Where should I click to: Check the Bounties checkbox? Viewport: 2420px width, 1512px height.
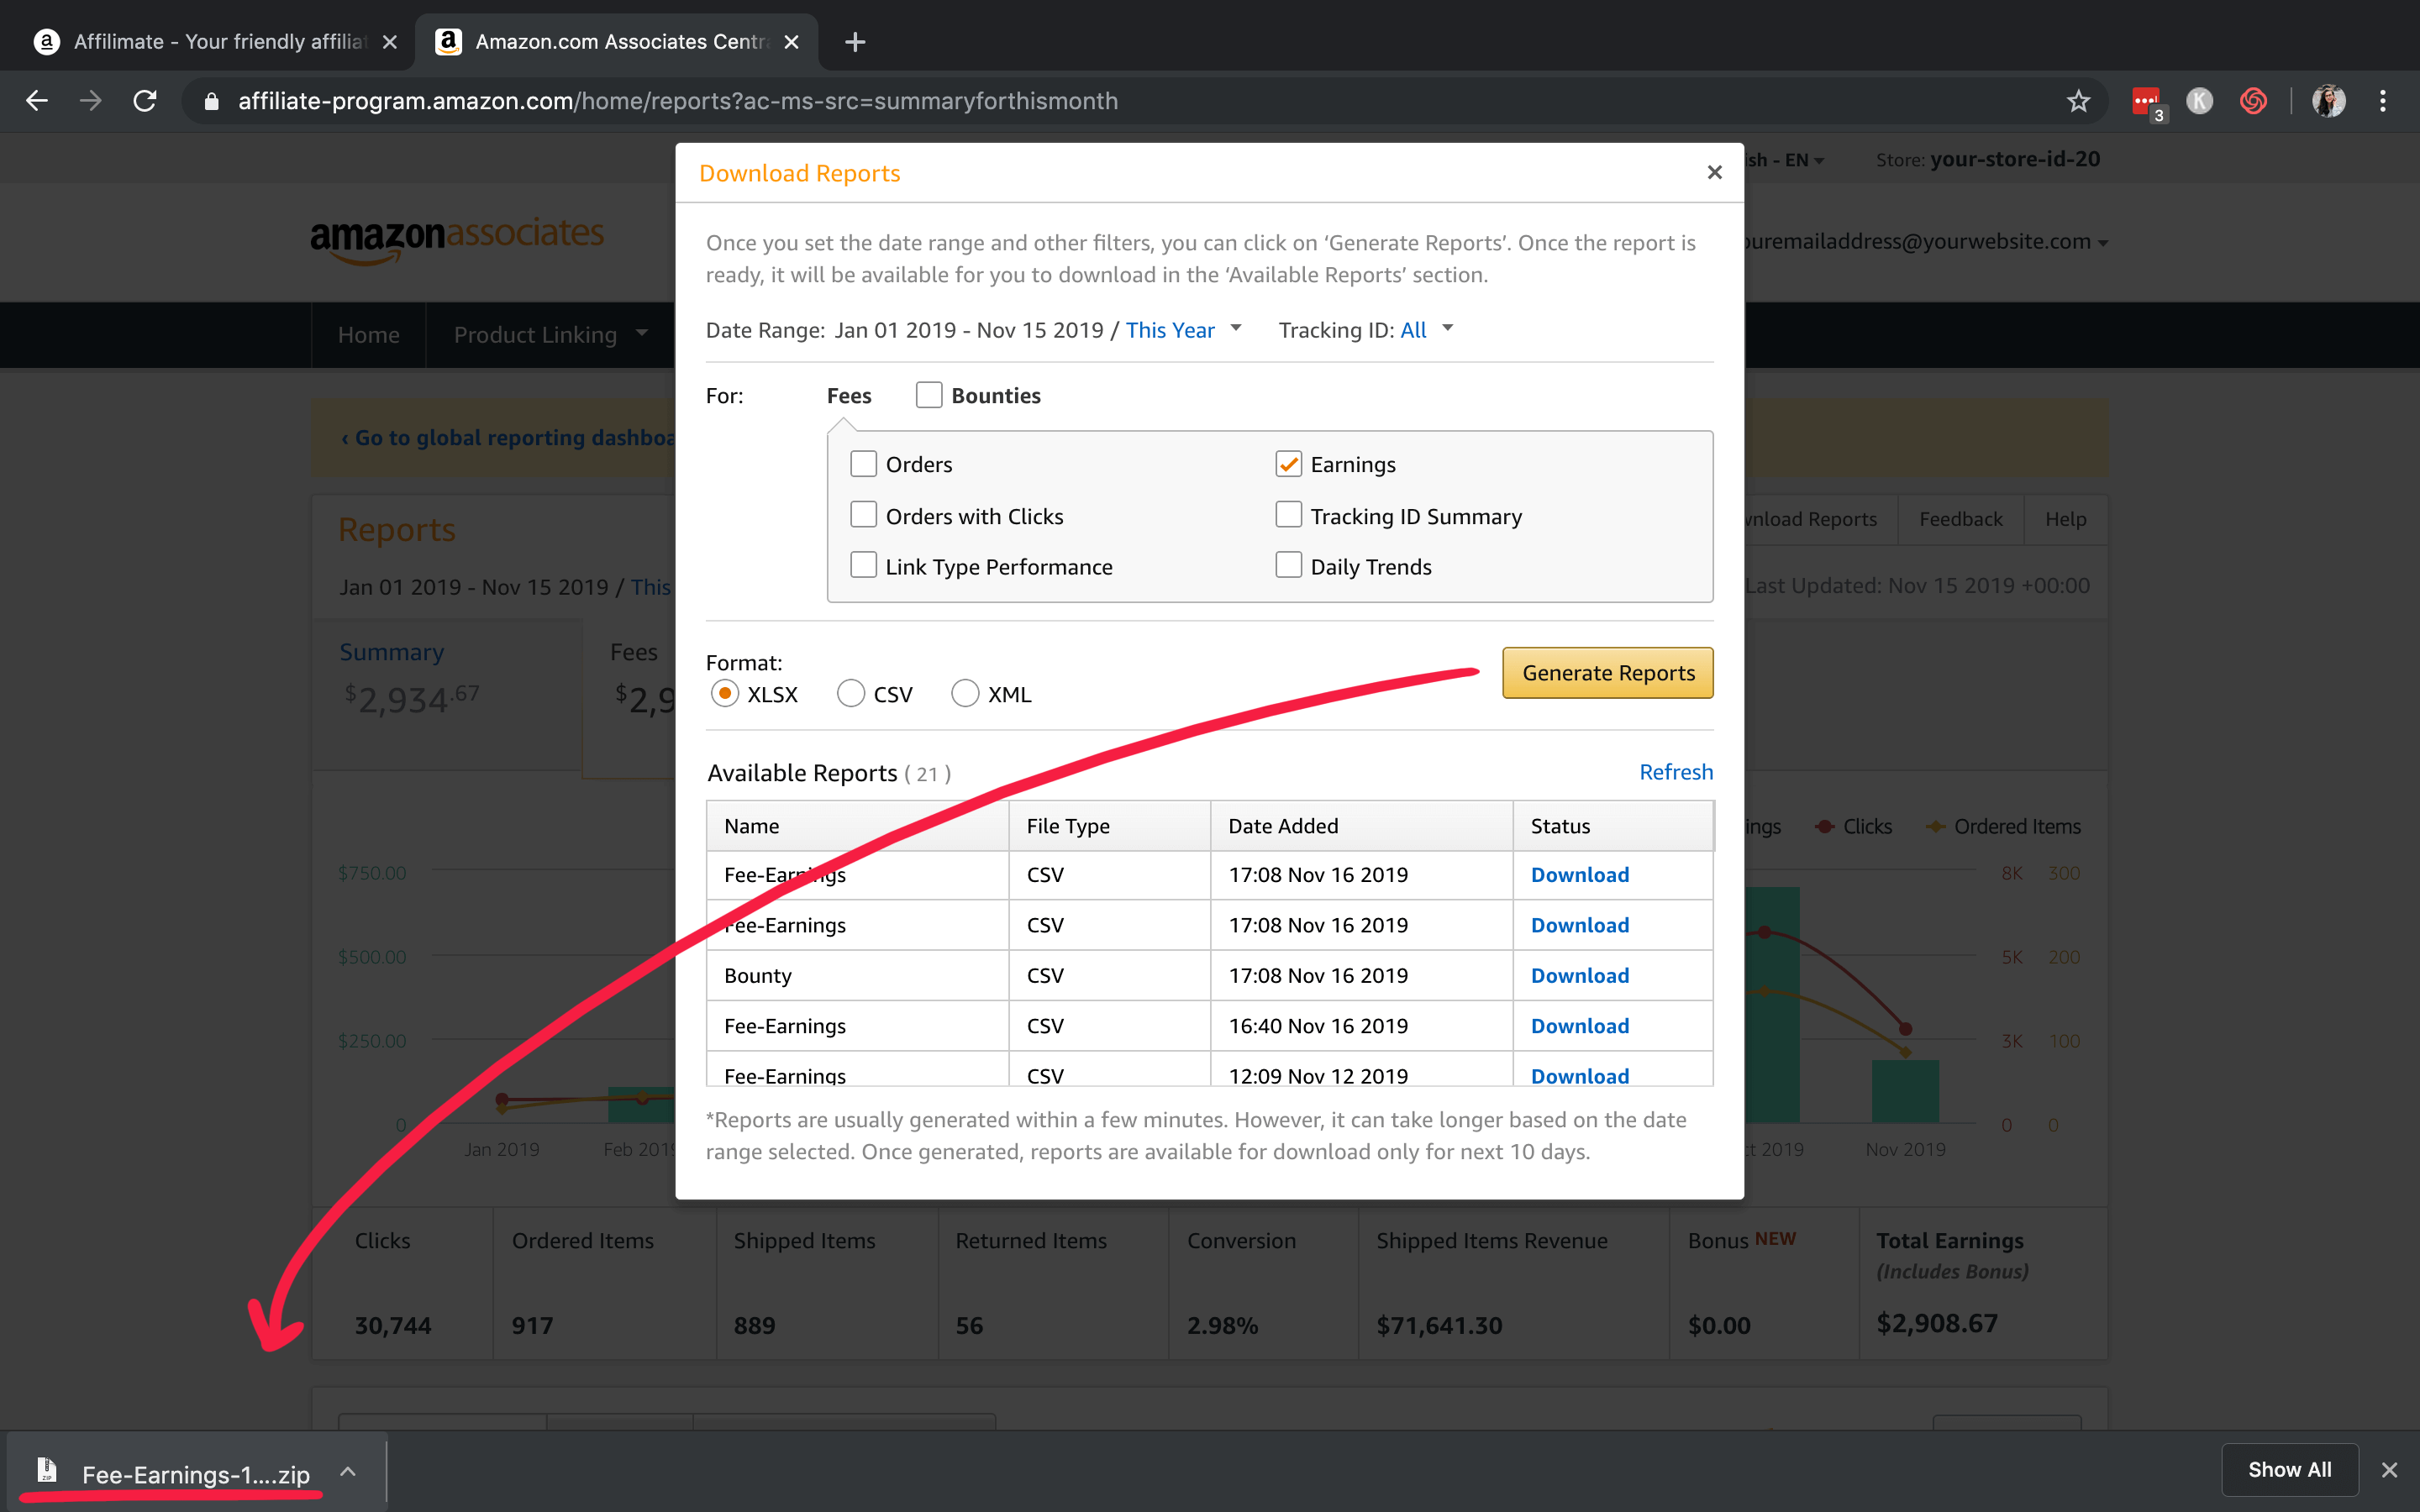pyautogui.click(x=929, y=395)
